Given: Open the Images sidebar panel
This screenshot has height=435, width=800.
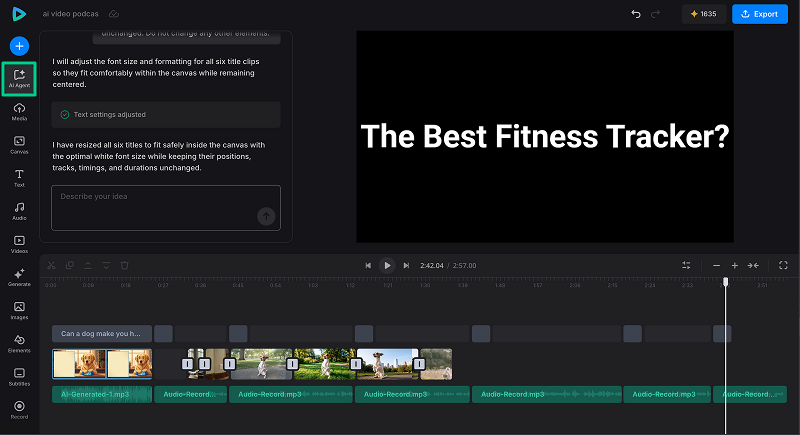Looking at the screenshot, I should pos(19,311).
